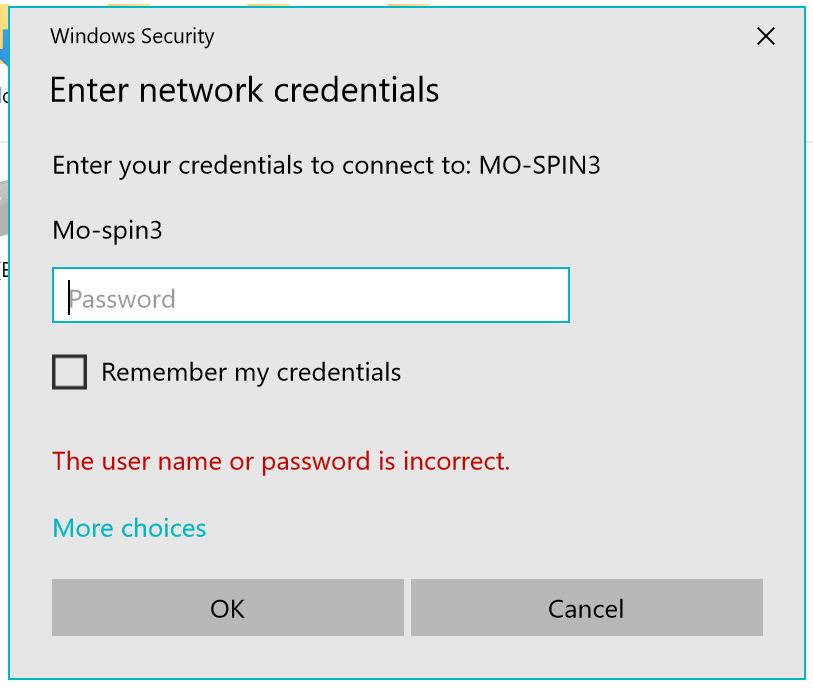The width and height of the screenshot is (813, 688).
Task: Click the word choices in More choices
Action: (x=163, y=528)
